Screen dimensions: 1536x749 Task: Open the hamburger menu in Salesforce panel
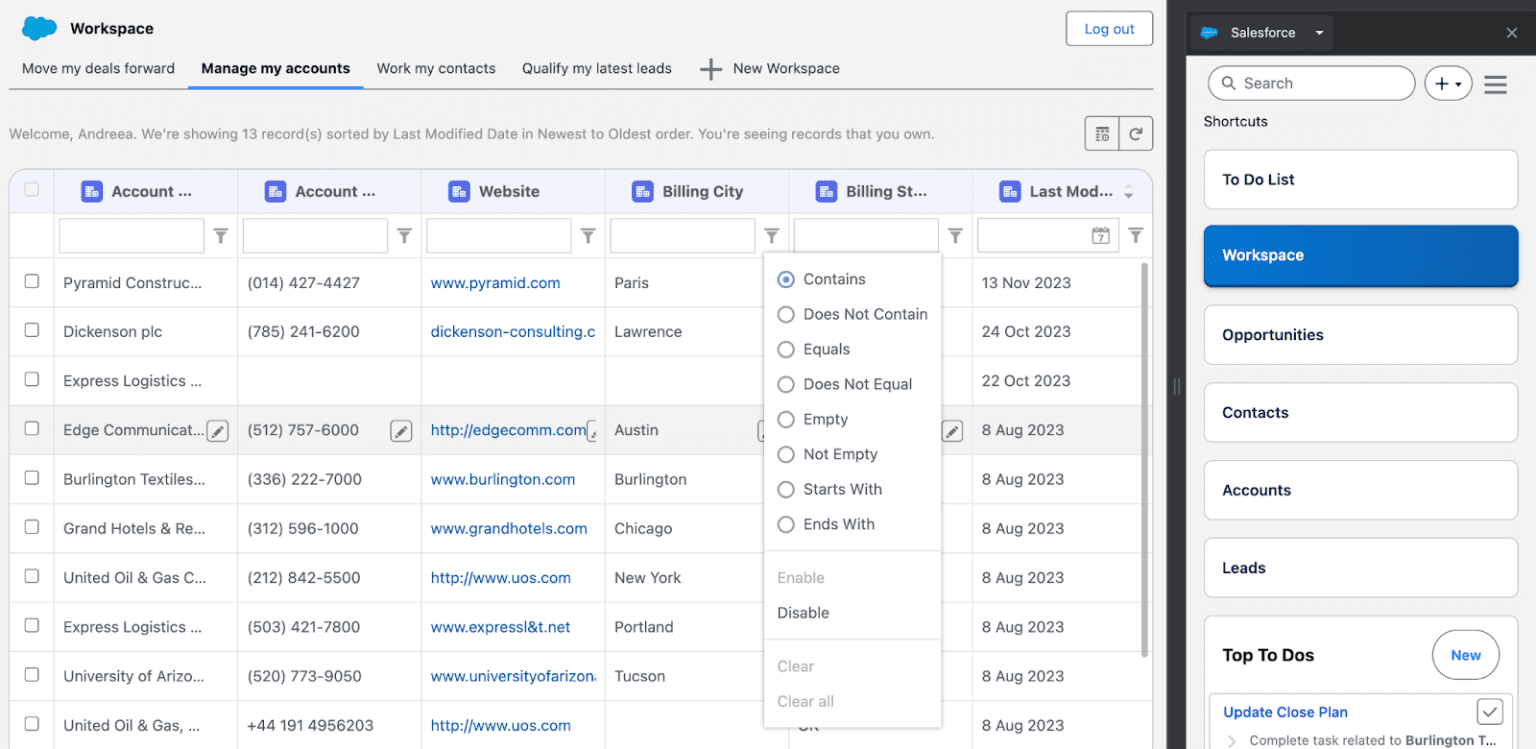tap(1495, 84)
